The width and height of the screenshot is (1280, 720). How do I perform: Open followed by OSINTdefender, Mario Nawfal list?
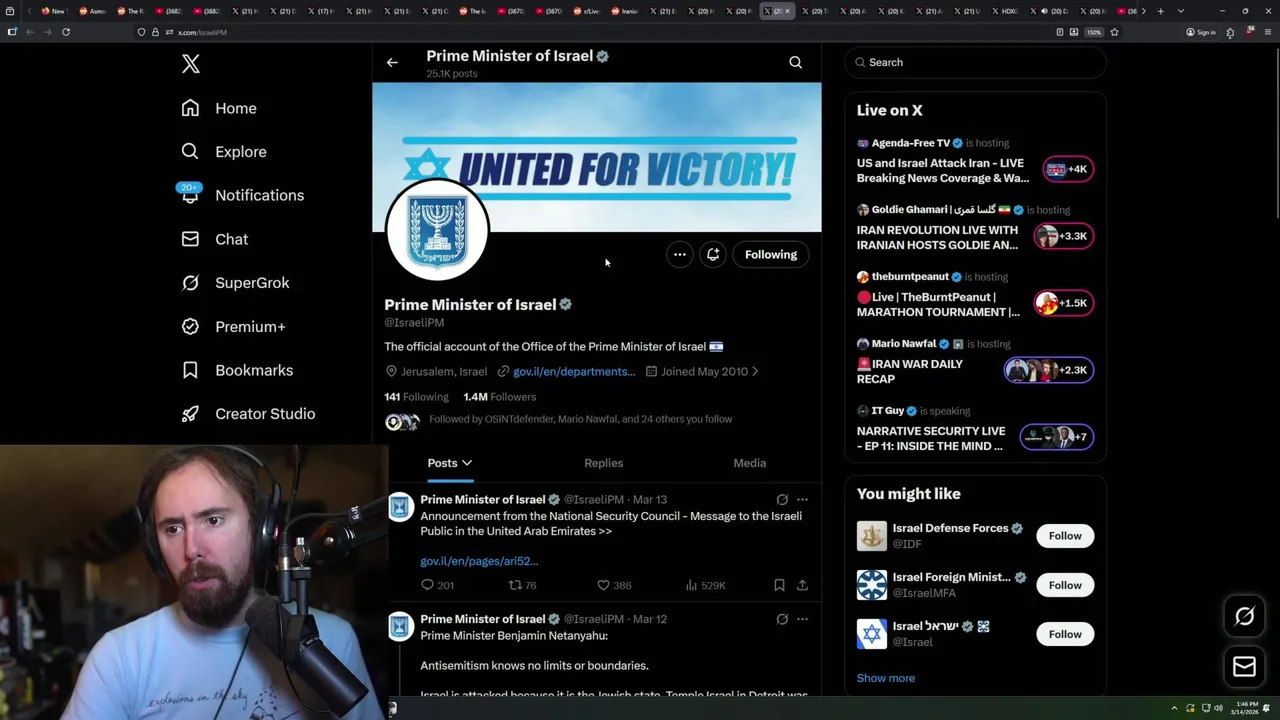click(x=580, y=419)
